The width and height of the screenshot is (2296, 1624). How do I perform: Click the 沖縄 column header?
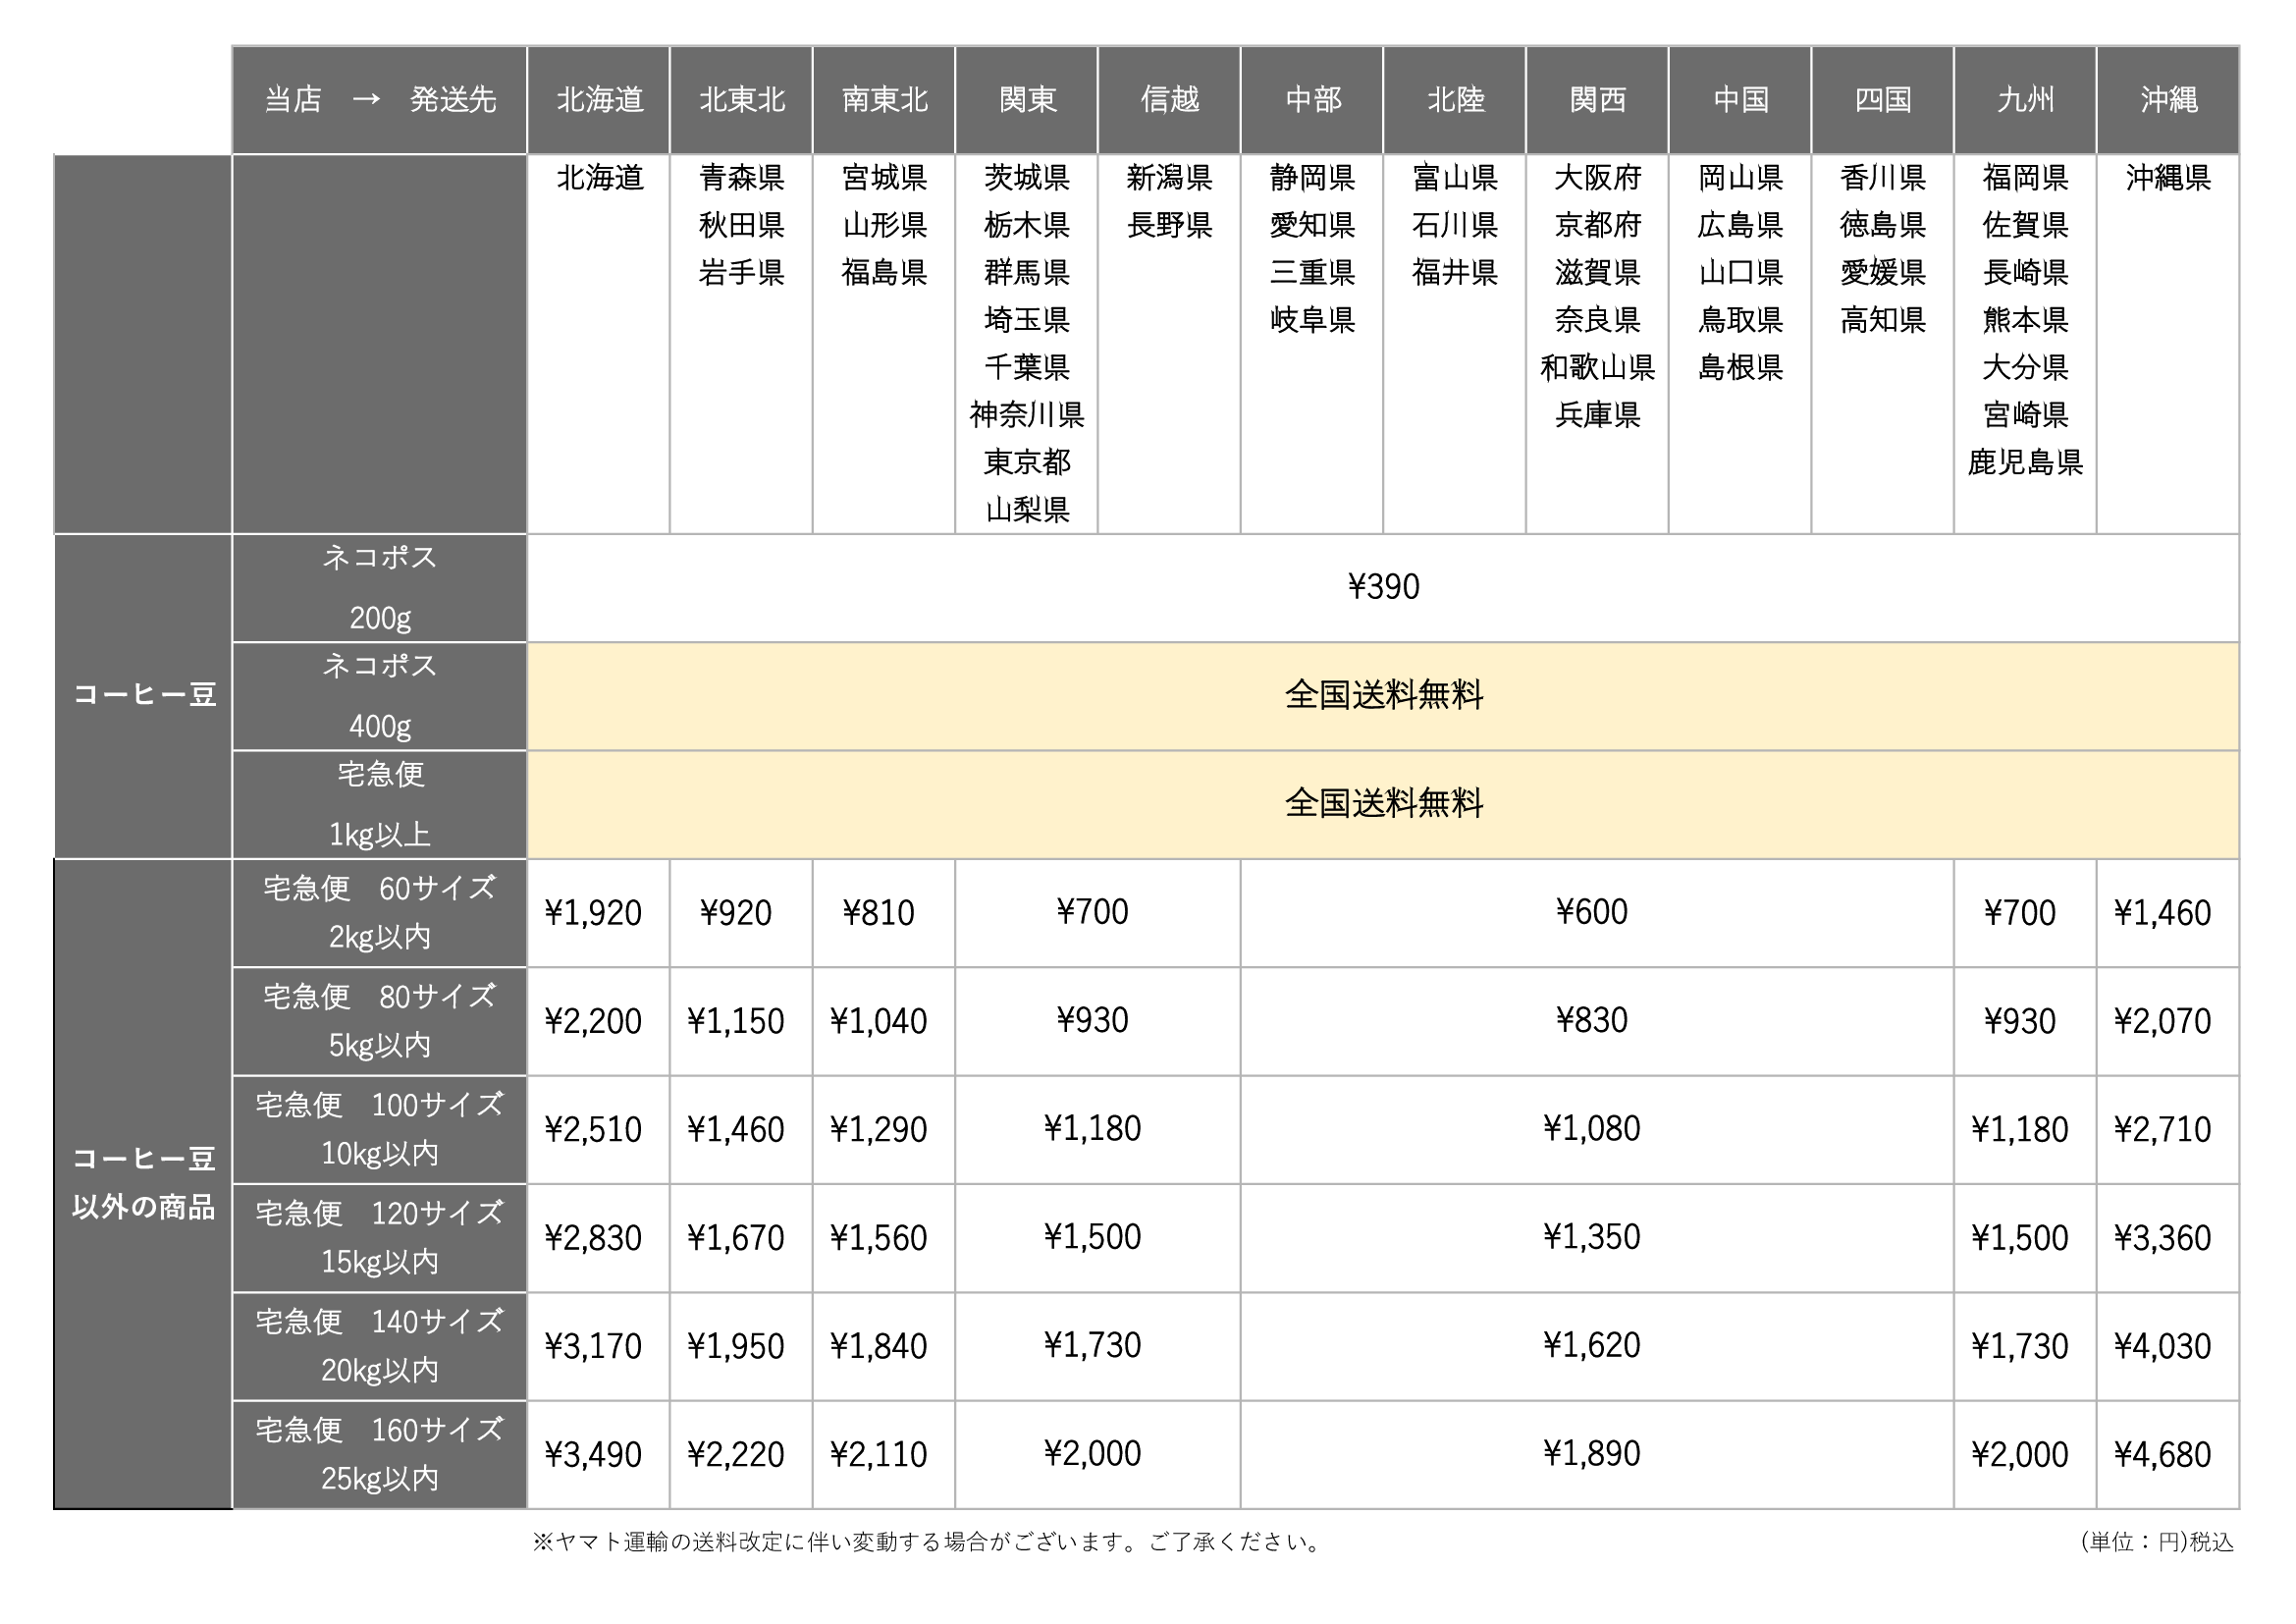coord(2167,100)
